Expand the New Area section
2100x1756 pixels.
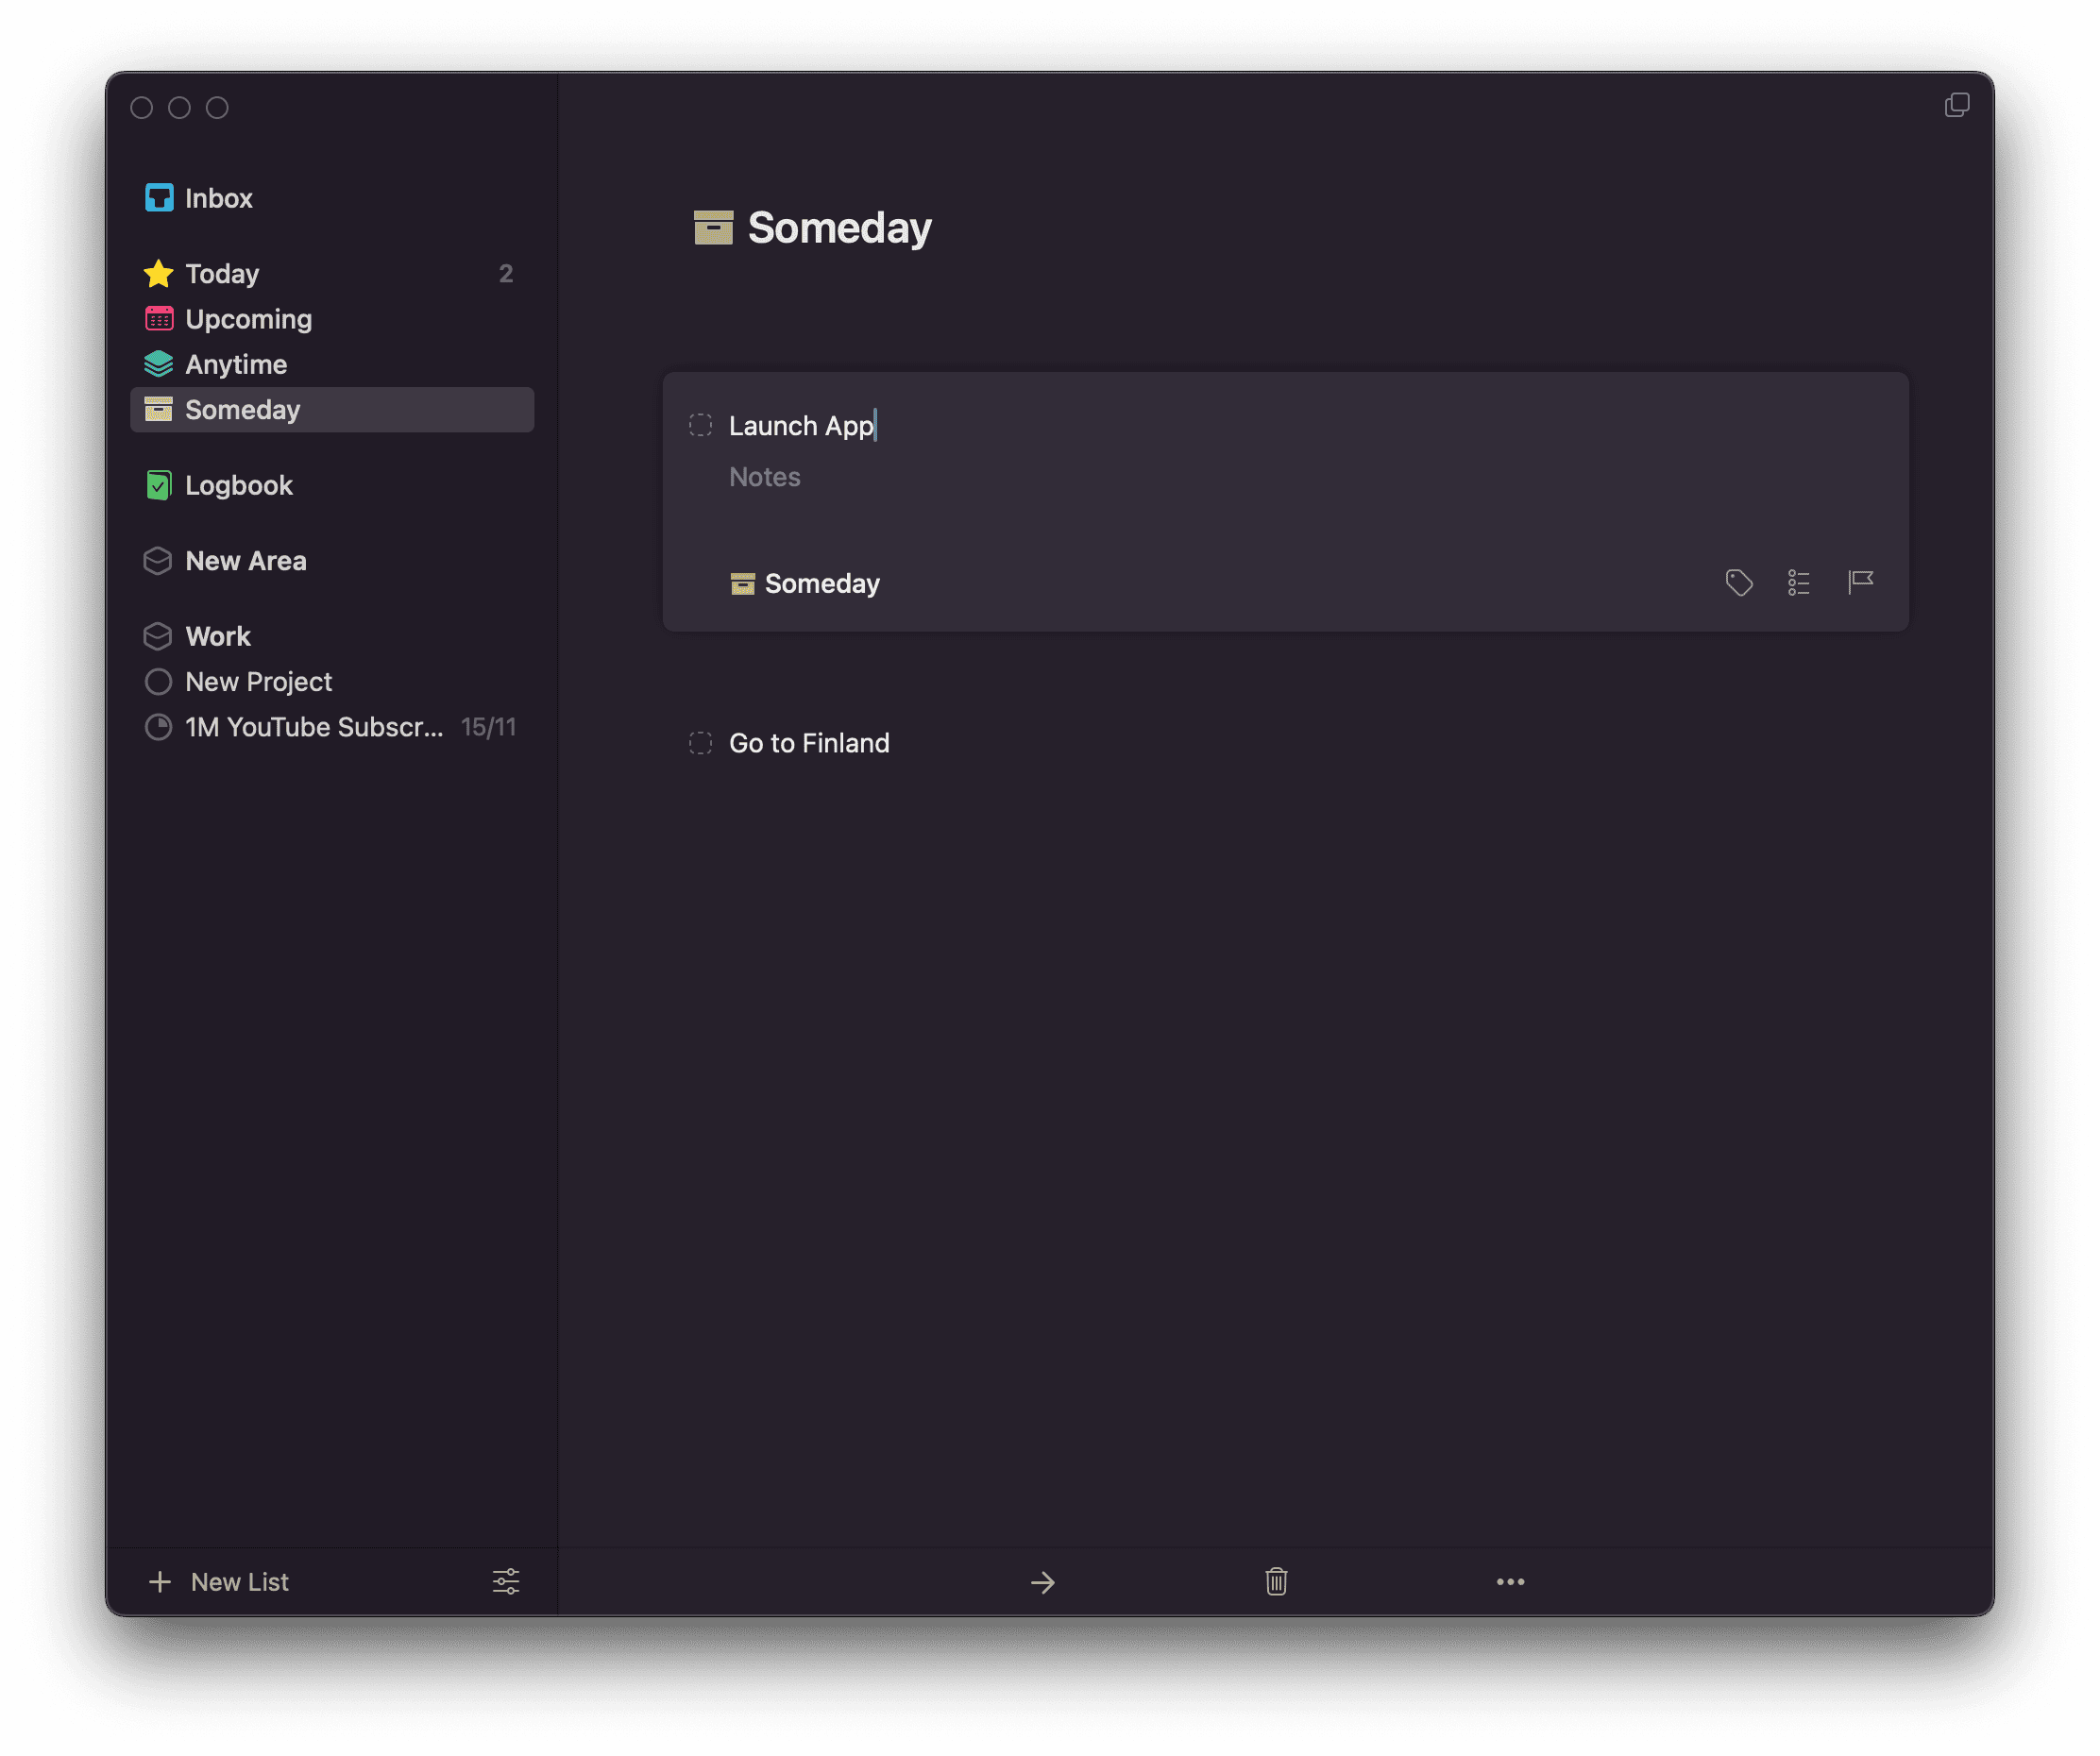[245, 561]
